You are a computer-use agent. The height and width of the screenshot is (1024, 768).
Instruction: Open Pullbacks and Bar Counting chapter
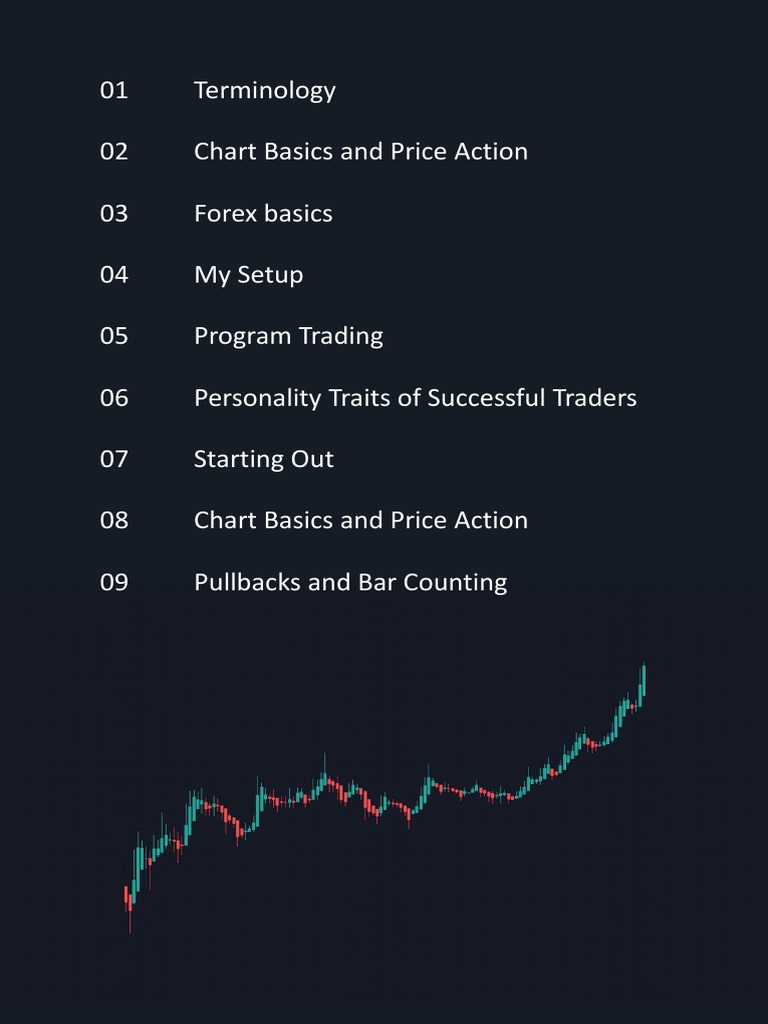351,583
